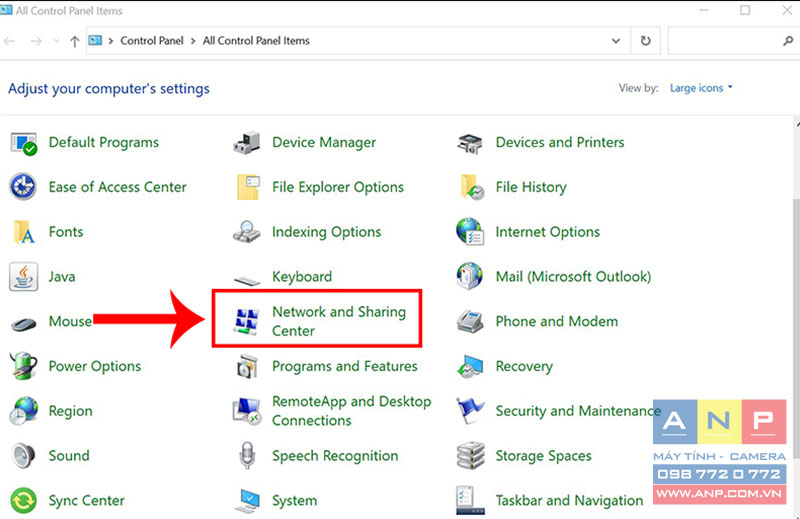Open the Sync Center icon
This screenshot has height=519, width=800.
point(23,501)
